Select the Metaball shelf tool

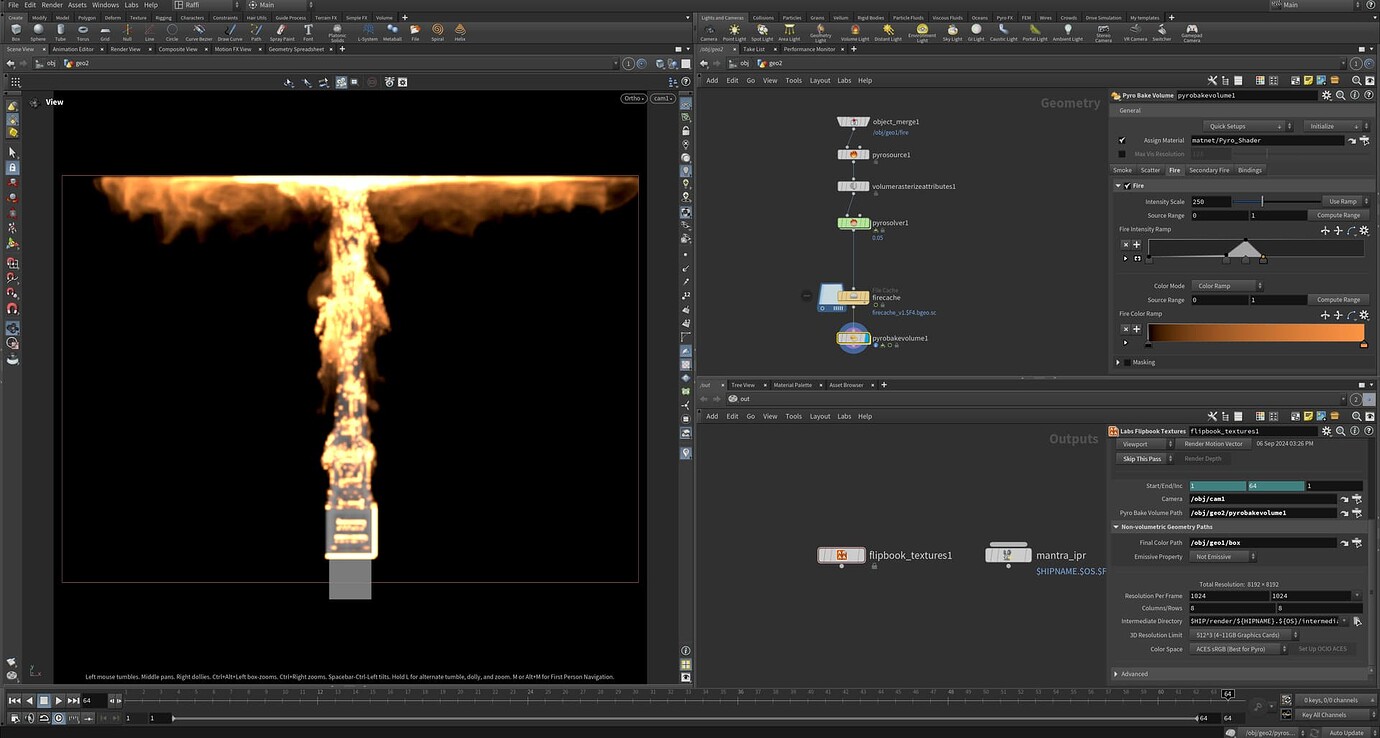pos(392,33)
